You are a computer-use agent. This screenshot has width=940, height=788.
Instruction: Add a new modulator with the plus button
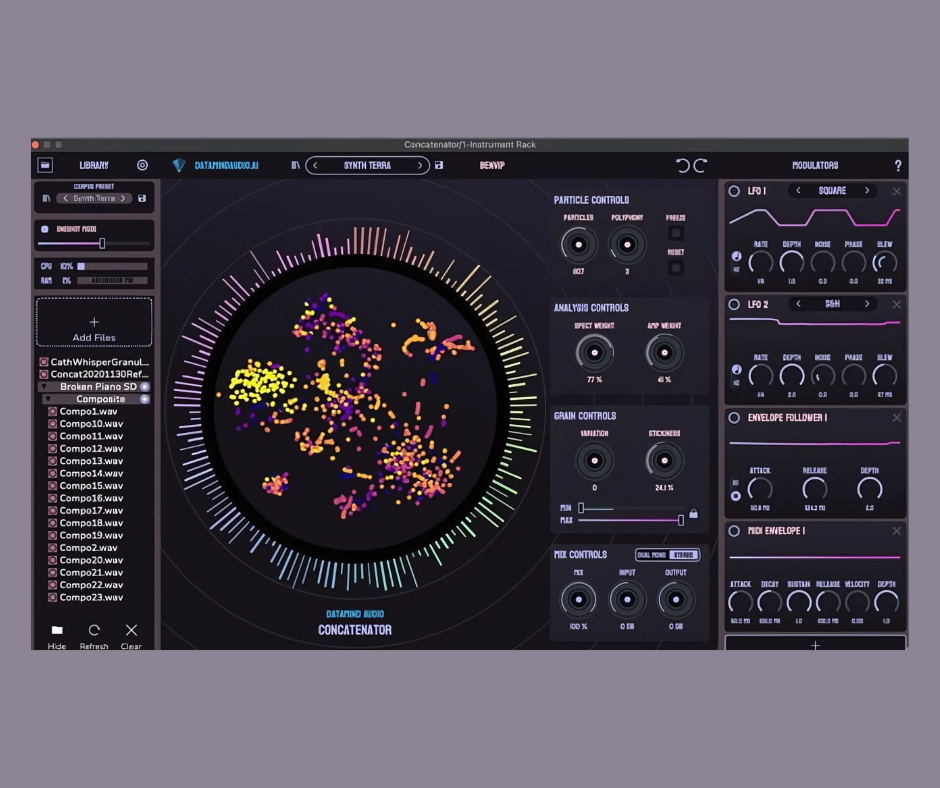point(815,644)
